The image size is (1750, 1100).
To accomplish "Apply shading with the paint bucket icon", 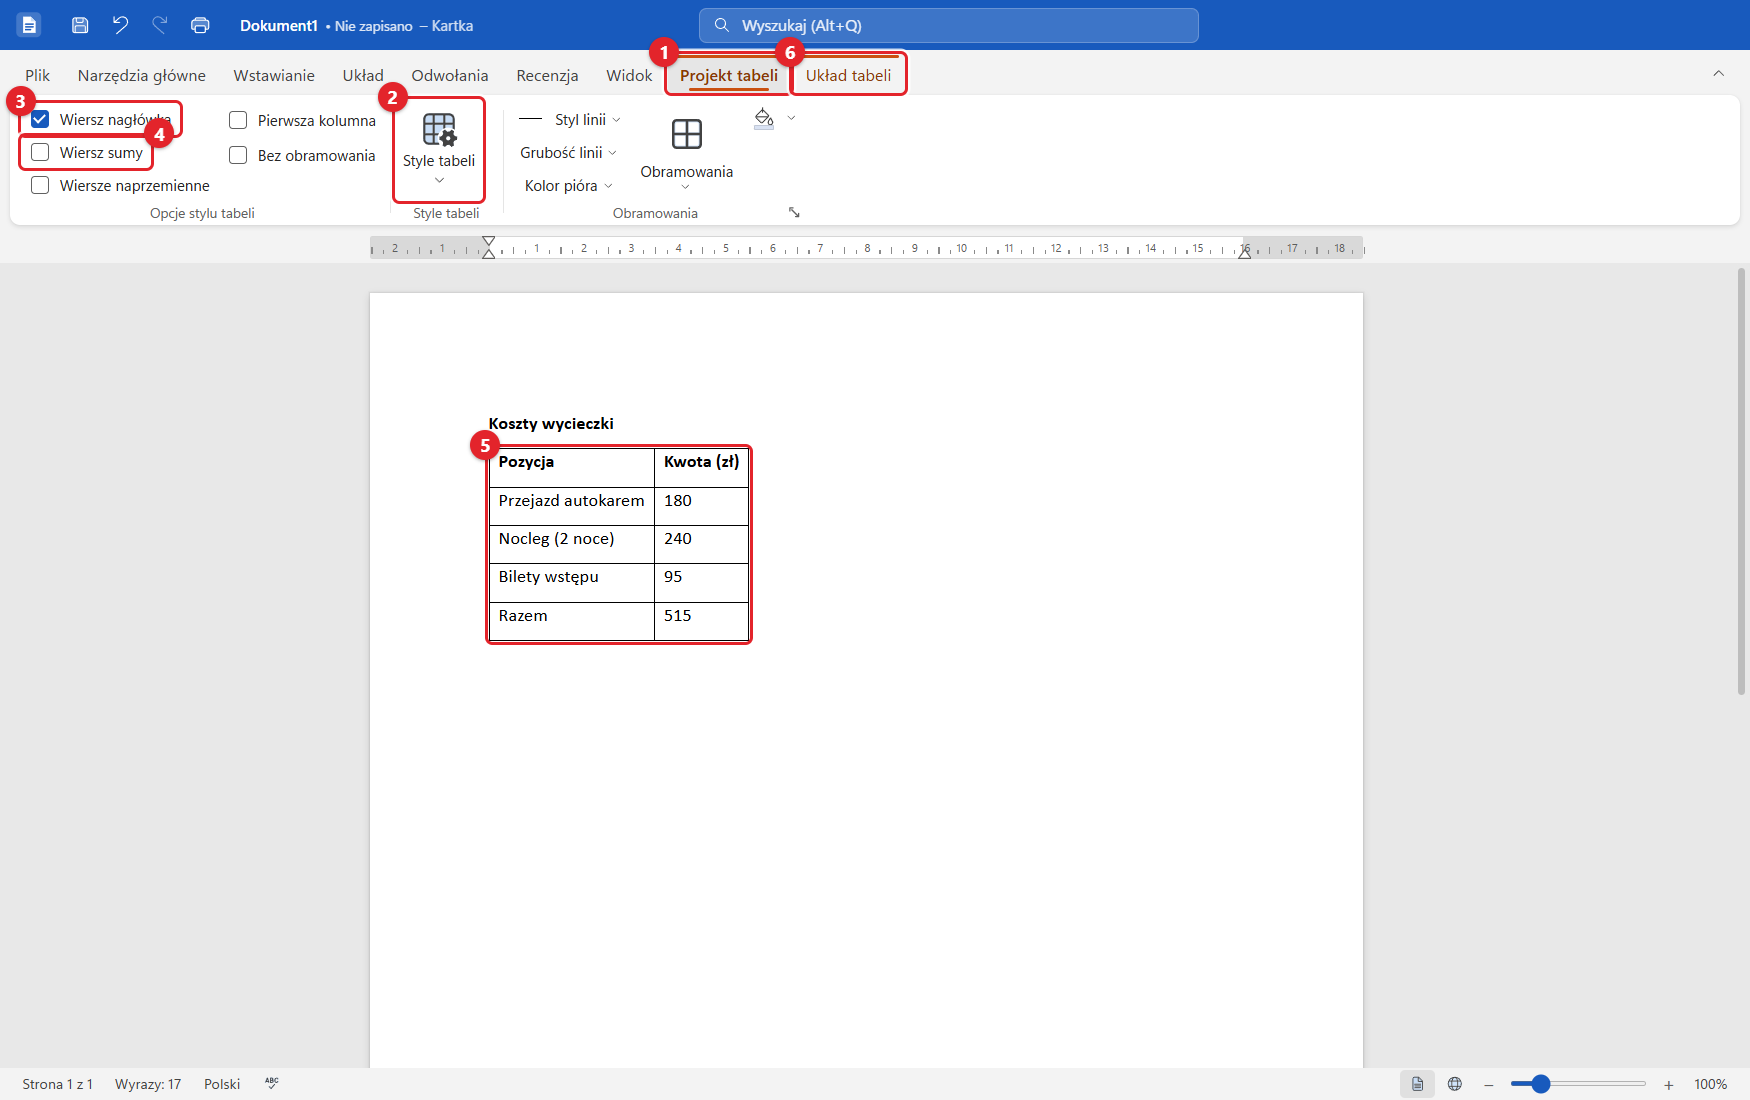I will pos(764,118).
